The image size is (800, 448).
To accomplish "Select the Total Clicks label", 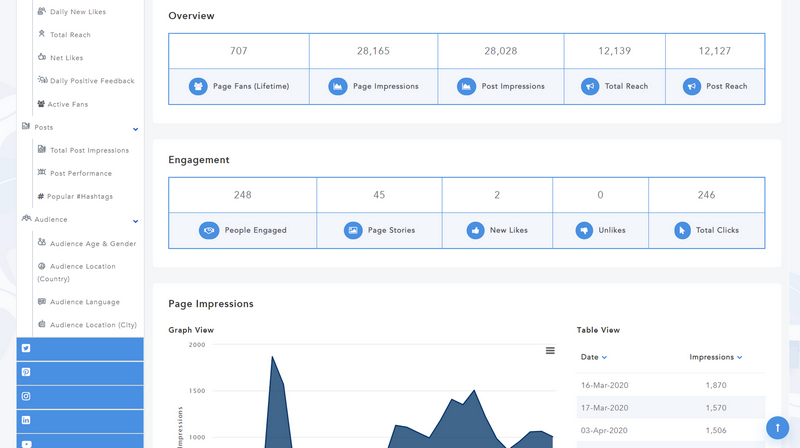I will (717, 230).
